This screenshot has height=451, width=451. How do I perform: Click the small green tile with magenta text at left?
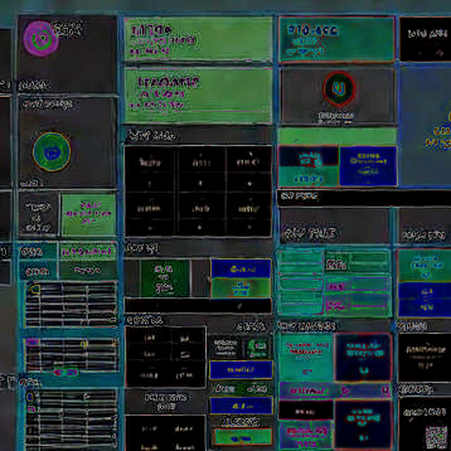point(89,214)
